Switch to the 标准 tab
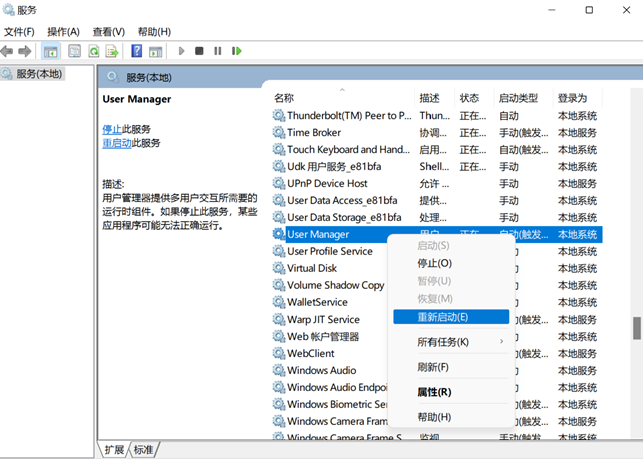The width and height of the screenshot is (643, 459). (x=144, y=450)
